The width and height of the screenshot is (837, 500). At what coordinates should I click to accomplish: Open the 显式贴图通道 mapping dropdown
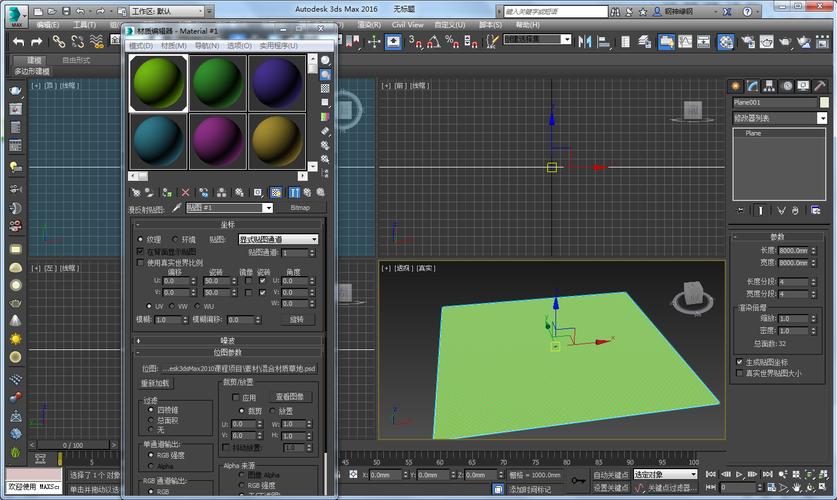click(278, 240)
